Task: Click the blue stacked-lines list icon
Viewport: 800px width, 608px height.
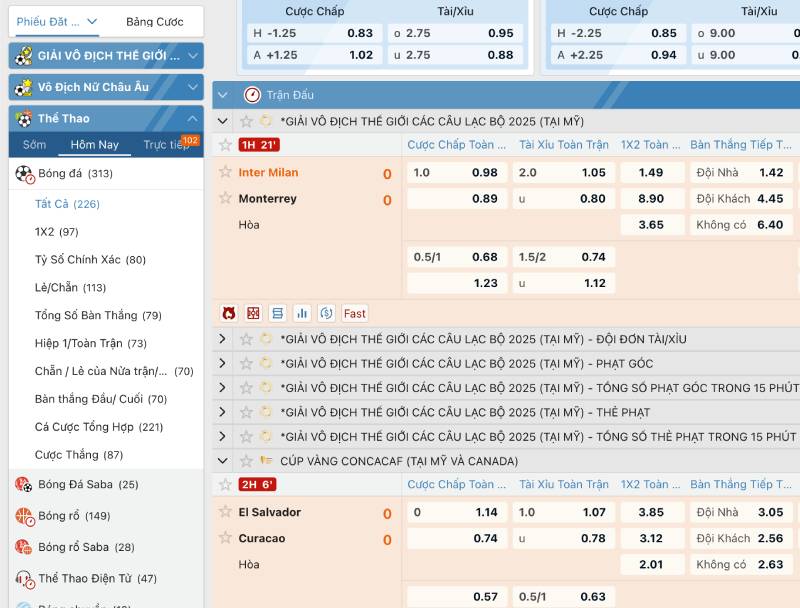Action: pyautogui.click(x=278, y=313)
